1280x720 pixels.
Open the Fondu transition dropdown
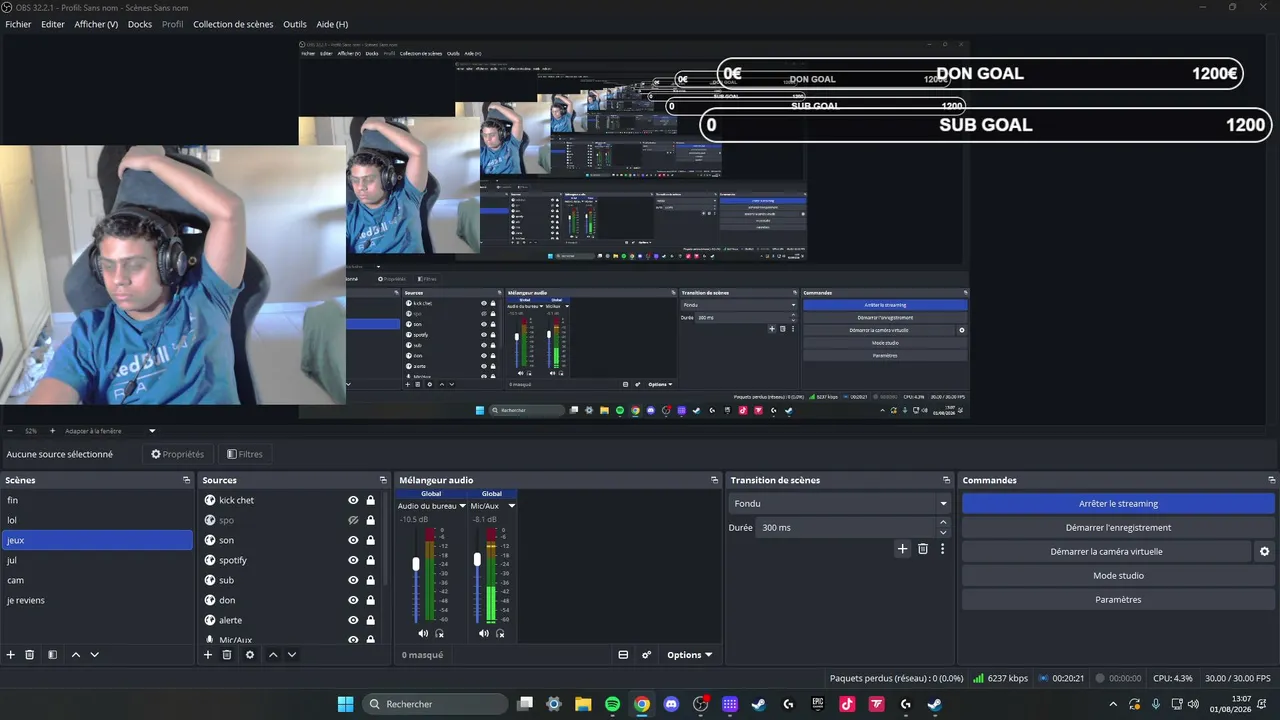point(839,504)
